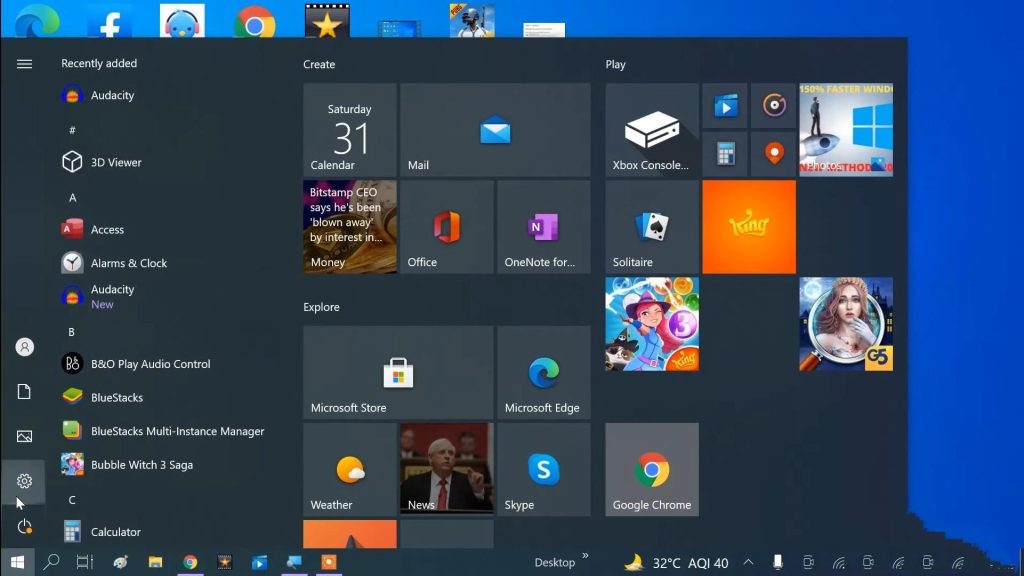The image size is (1024, 576).
Task: Open the G5 hidden-object game tile
Action: coord(846,324)
